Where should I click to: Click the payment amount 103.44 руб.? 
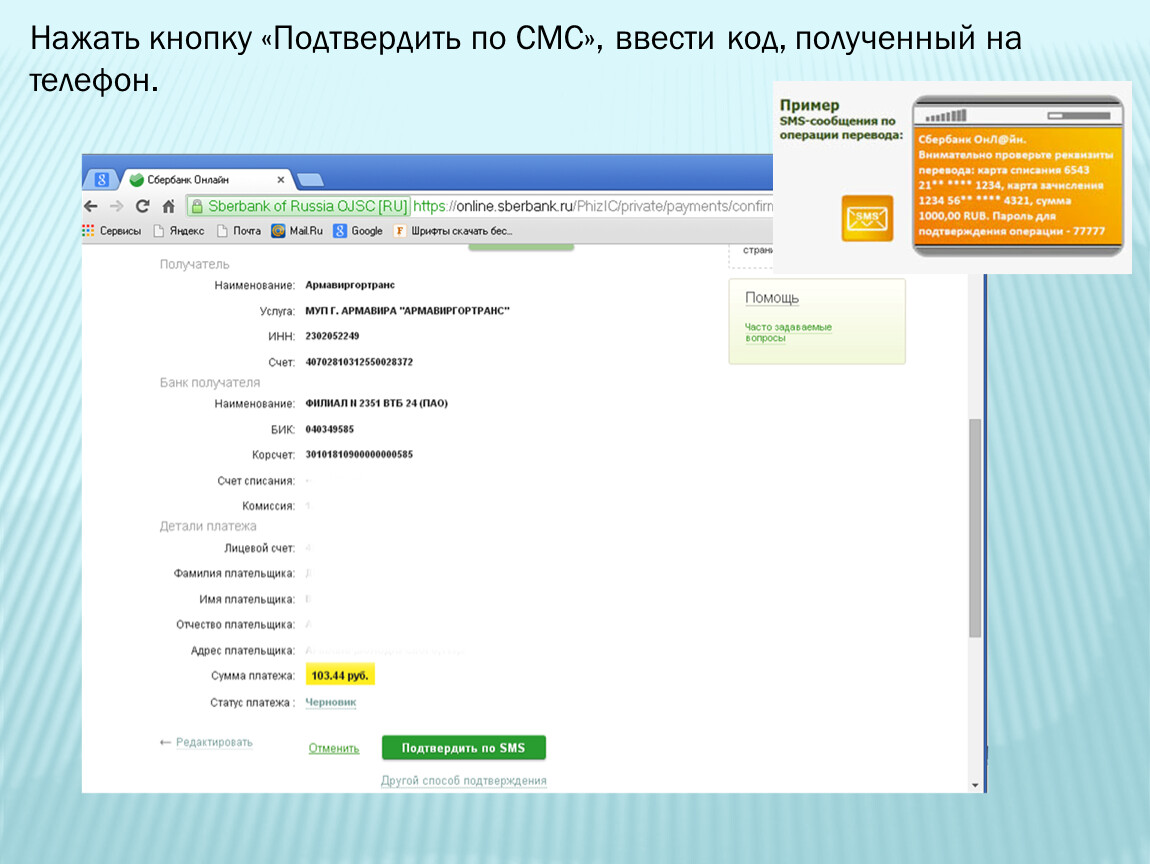coord(340,675)
